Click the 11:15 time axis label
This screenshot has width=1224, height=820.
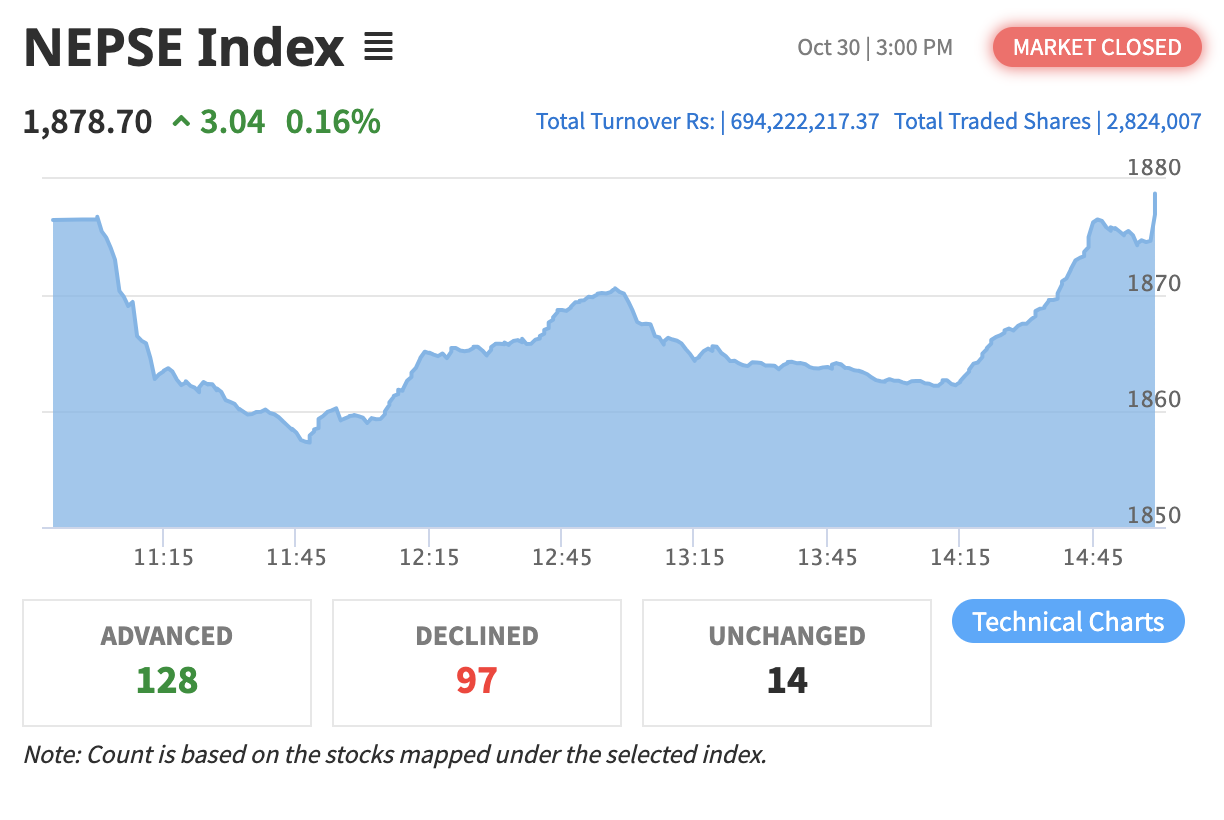click(163, 557)
